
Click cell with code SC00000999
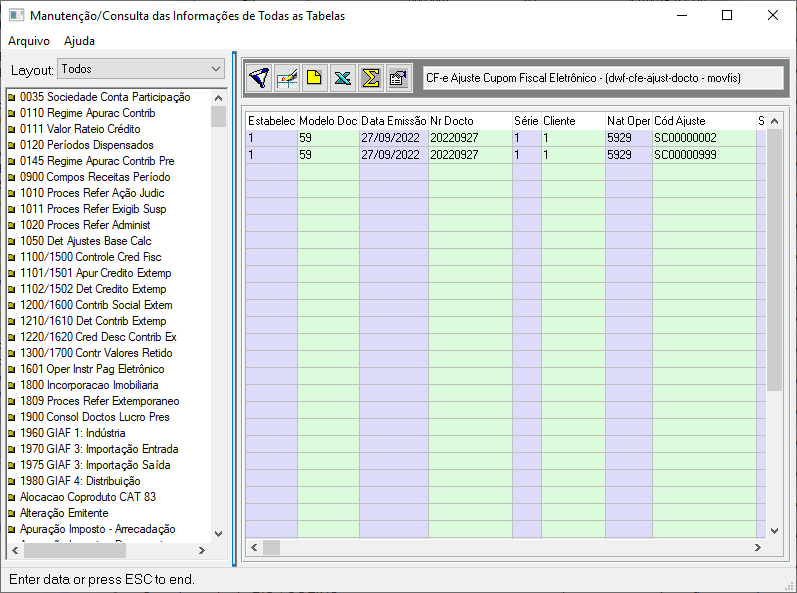[x=704, y=155]
